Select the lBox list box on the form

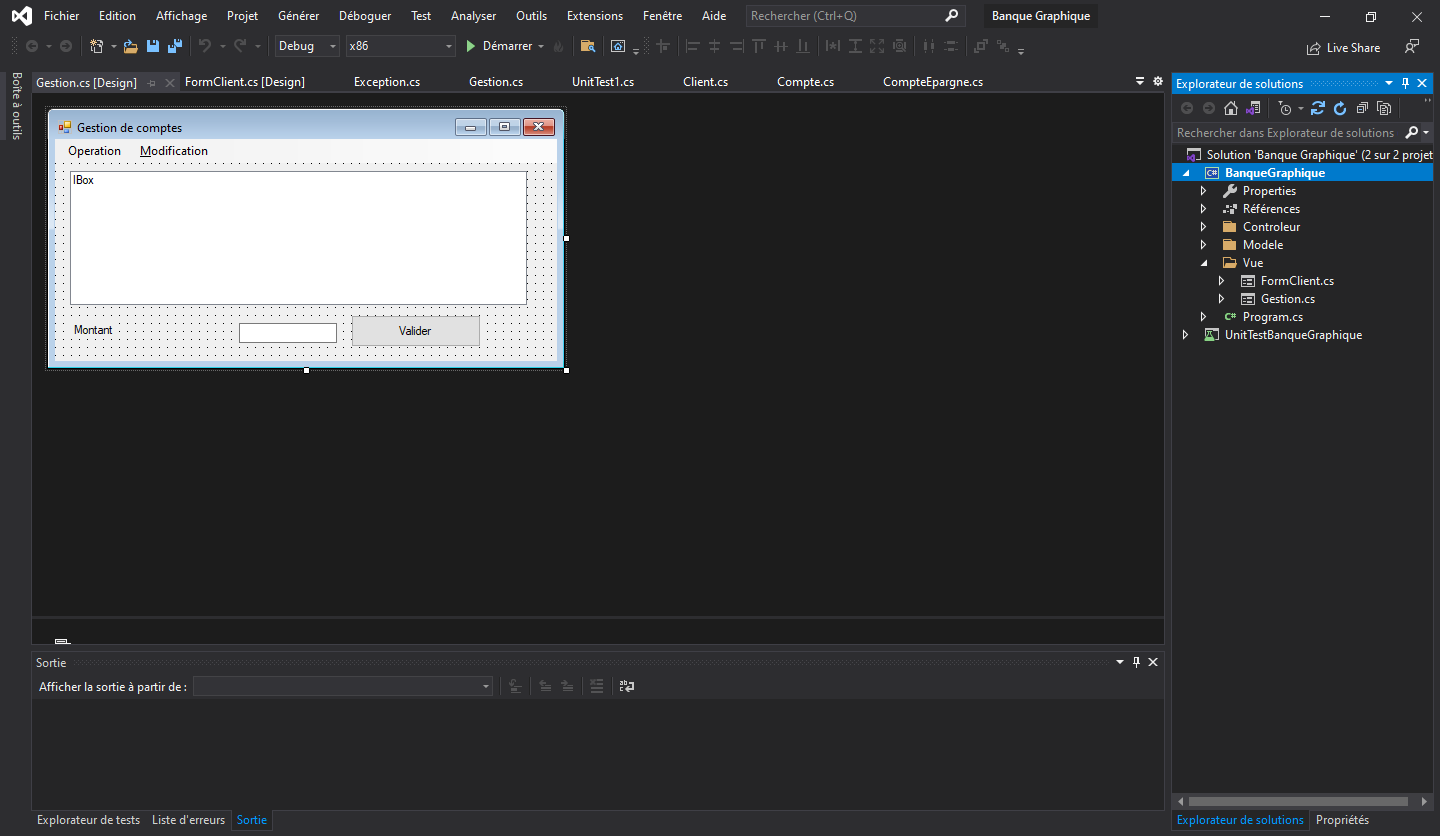point(298,238)
